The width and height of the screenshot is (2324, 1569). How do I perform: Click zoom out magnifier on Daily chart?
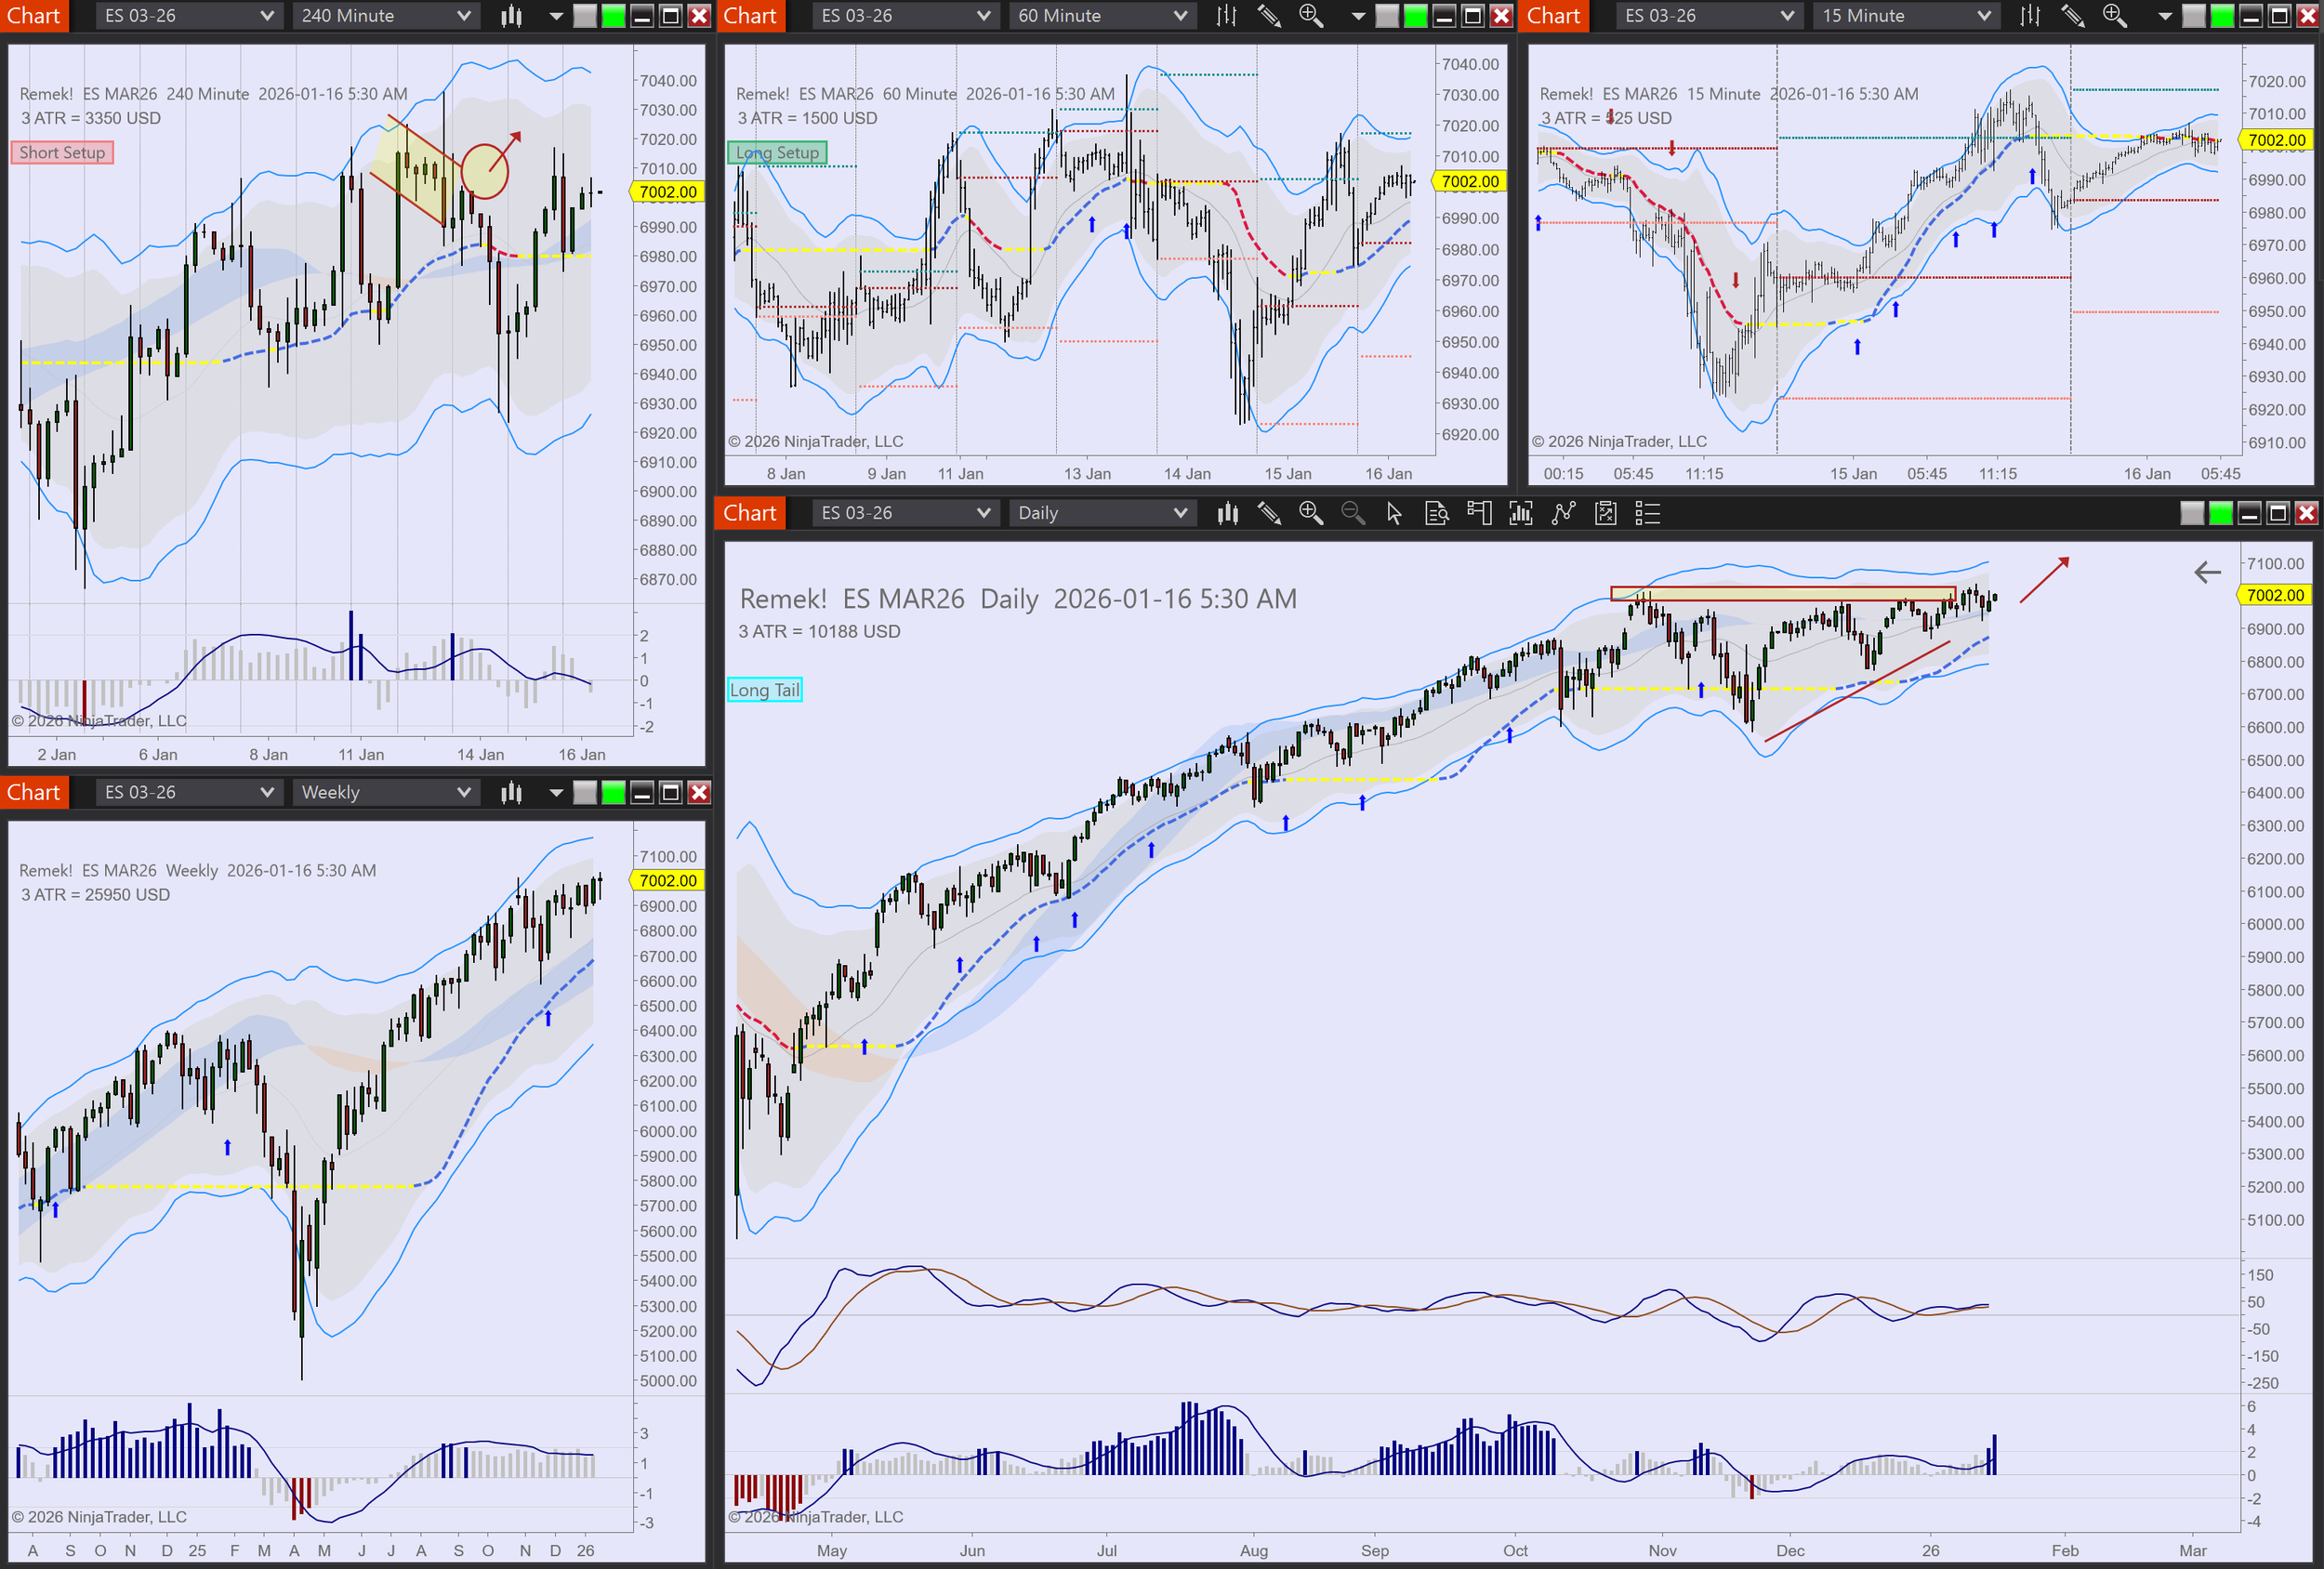1352,513
